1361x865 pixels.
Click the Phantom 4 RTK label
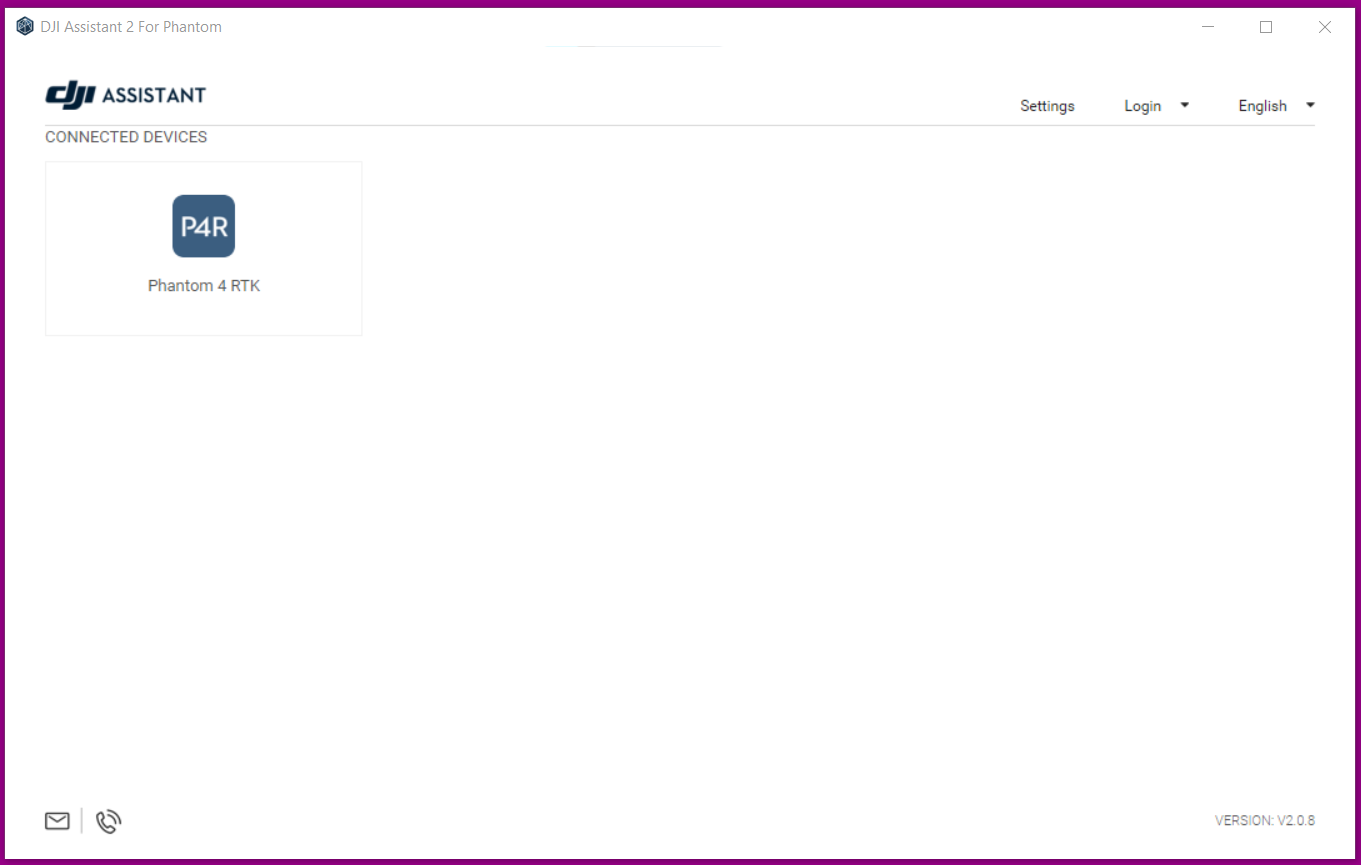click(x=204, y=285)
